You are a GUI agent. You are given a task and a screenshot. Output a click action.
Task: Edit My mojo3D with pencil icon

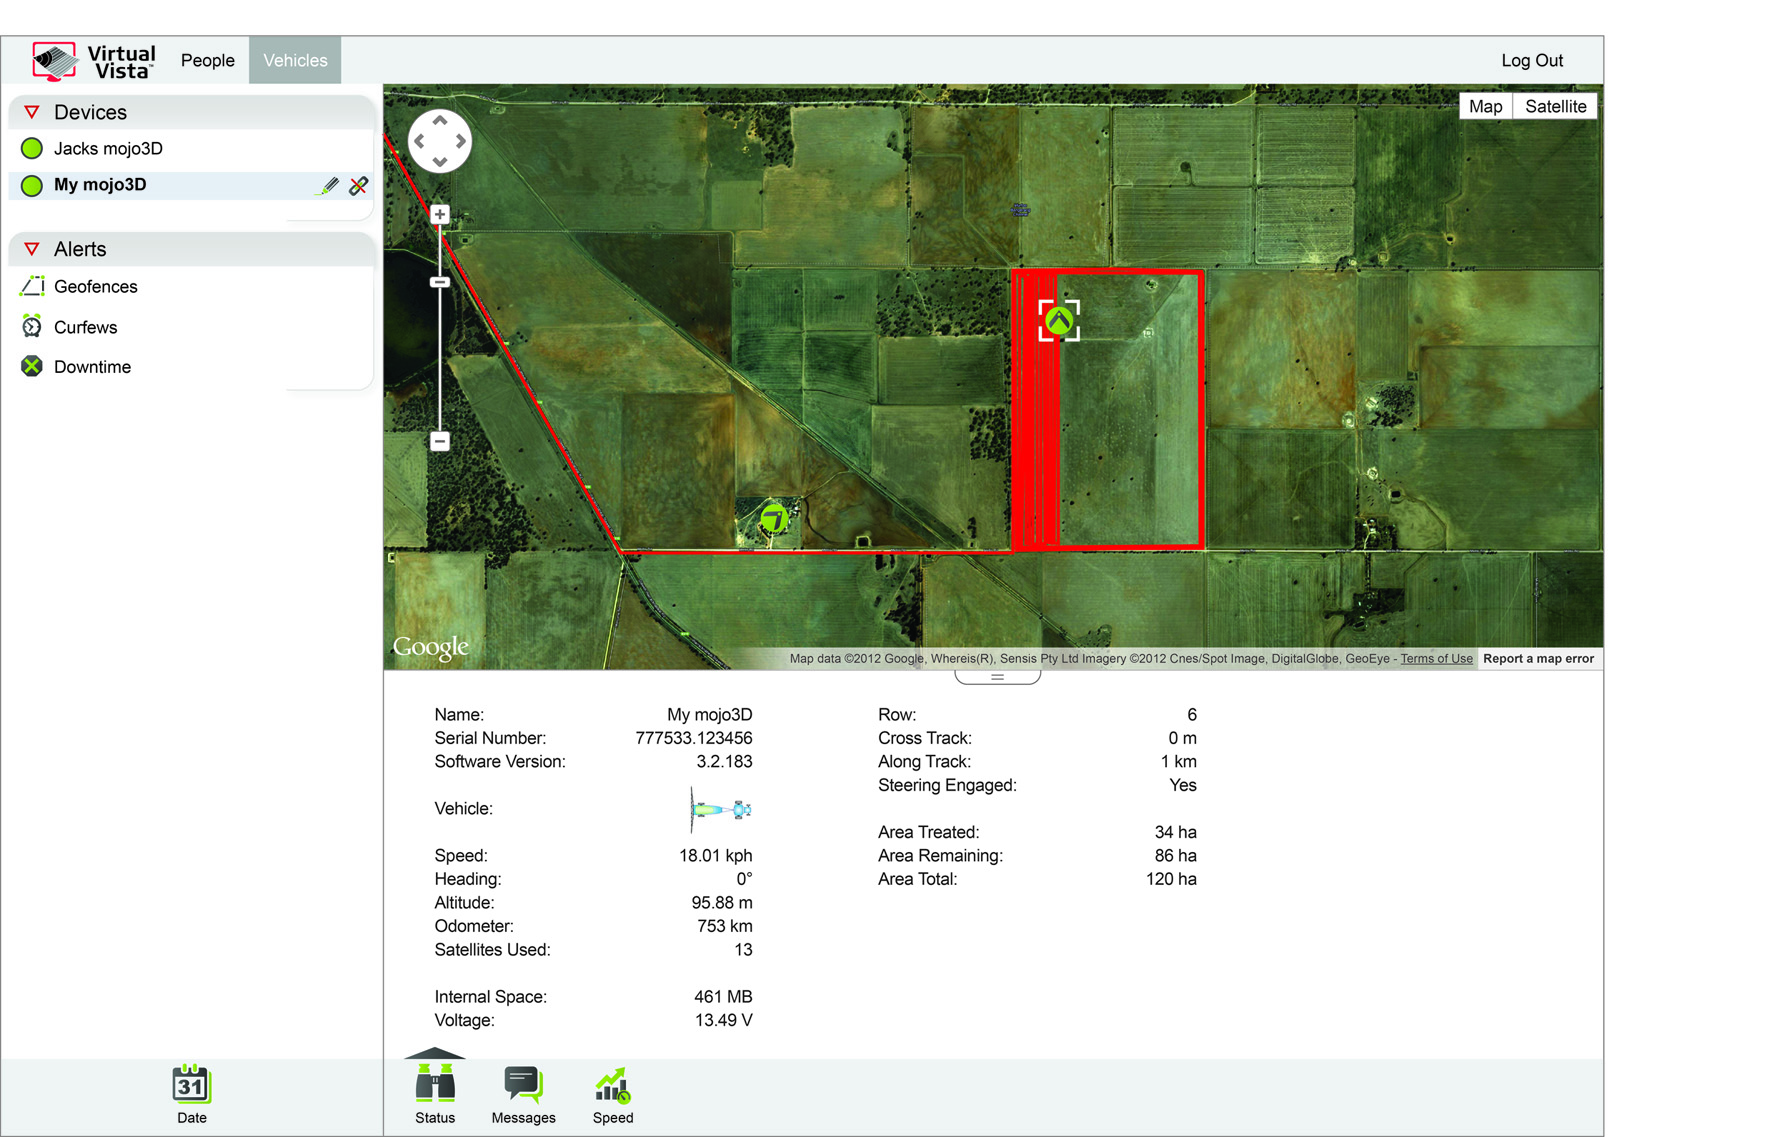click(327, 186)
